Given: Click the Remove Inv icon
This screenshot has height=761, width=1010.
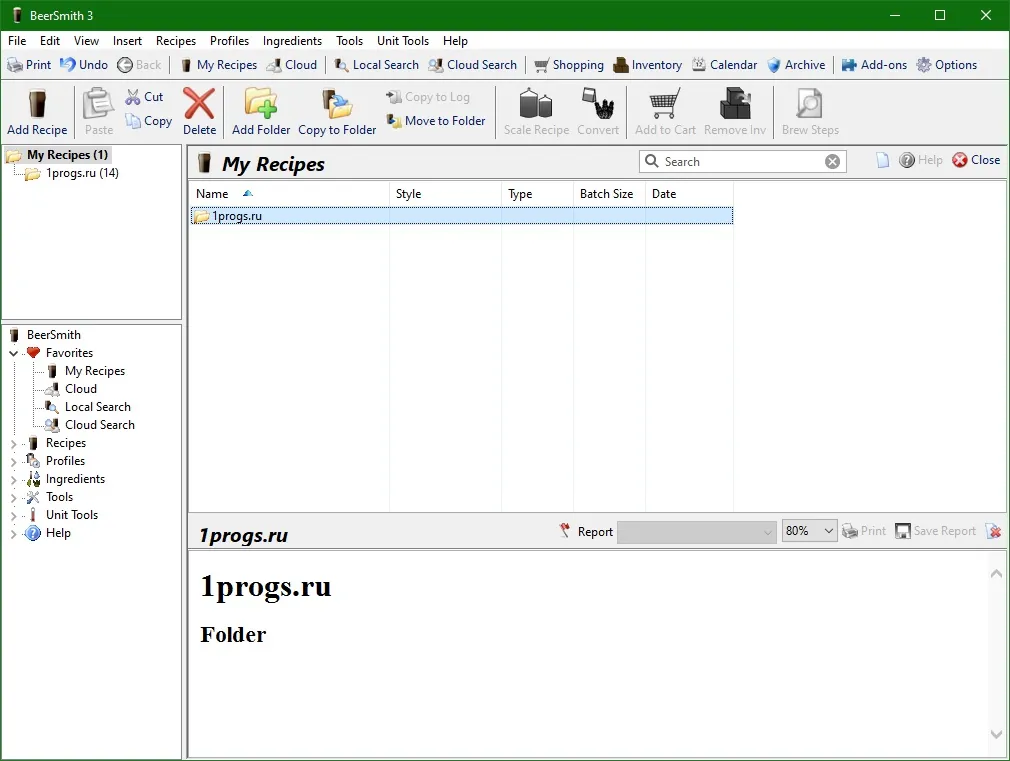Looking at the screenshot, I should [735, 103].
